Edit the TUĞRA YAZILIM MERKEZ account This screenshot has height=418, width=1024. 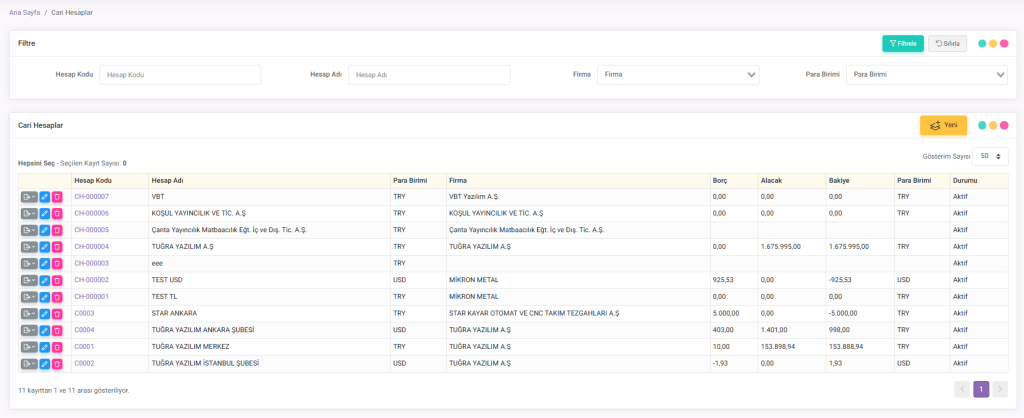coord(45,347)
